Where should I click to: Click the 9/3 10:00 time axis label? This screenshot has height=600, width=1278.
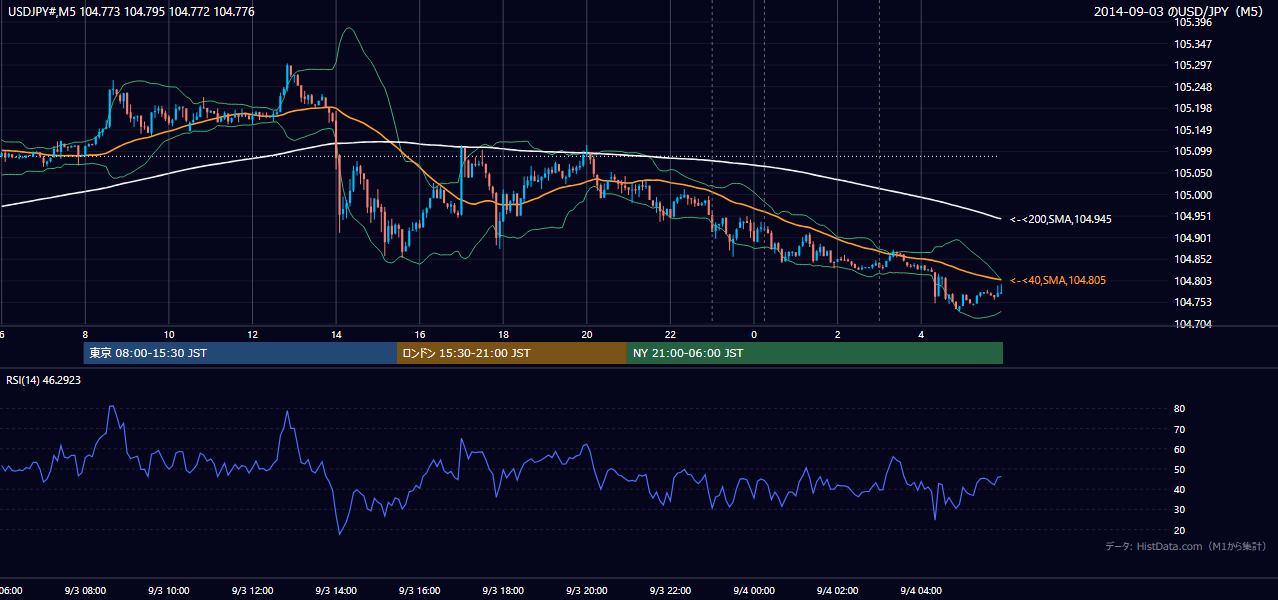tap(168, 590)
